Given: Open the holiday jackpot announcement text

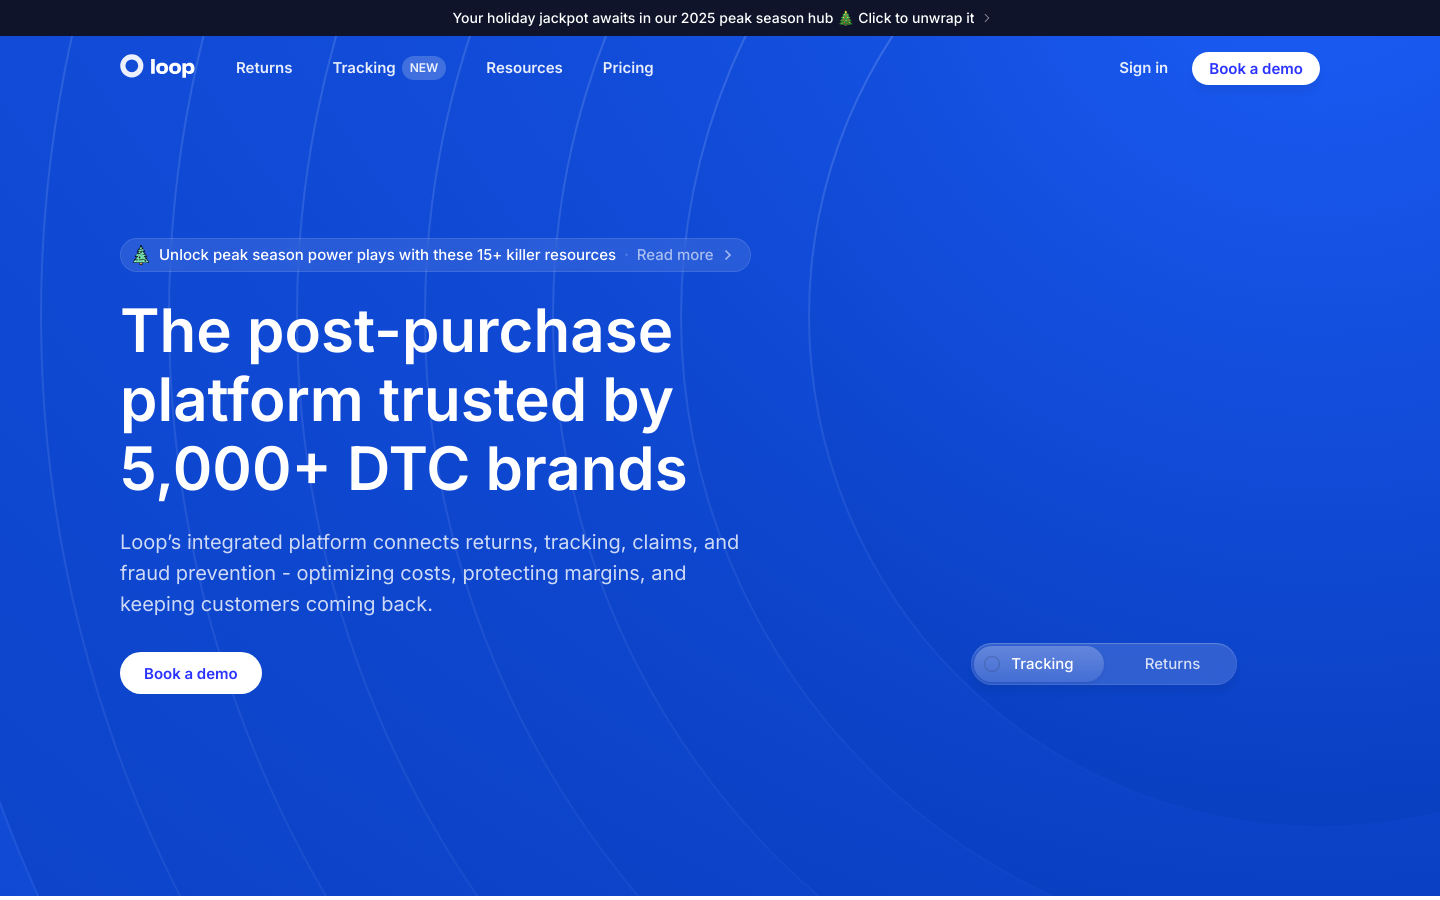Looking at the screenshot, I should (x=642, y=18).
